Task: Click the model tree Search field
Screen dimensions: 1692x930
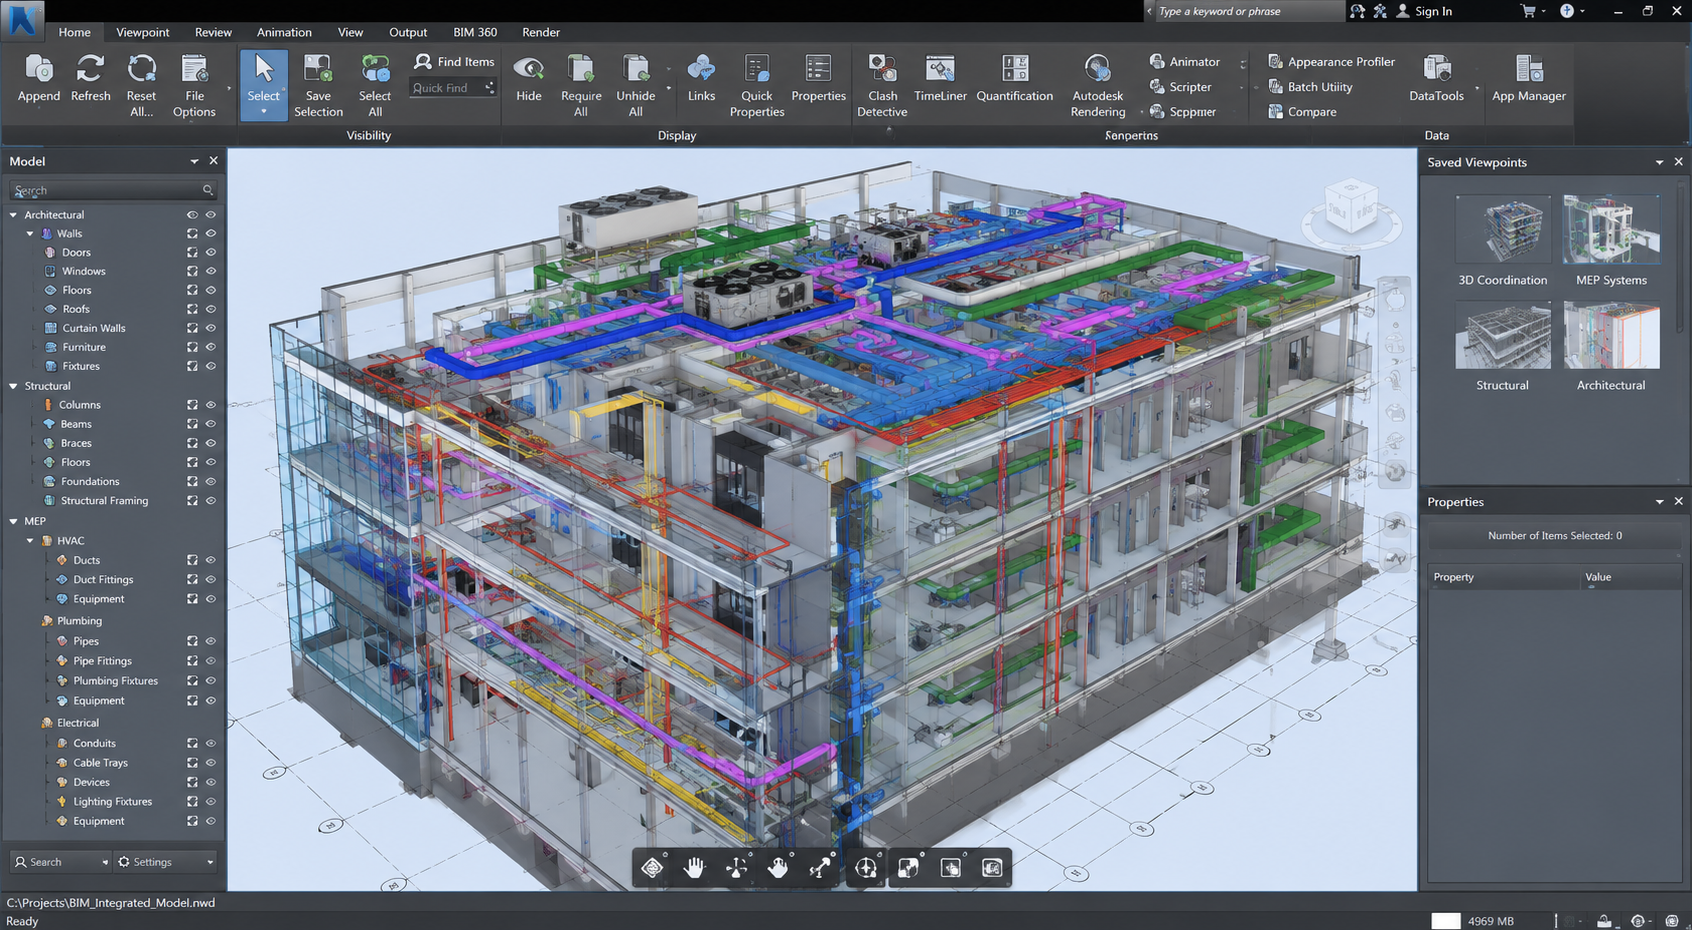Action: point(112,190)
